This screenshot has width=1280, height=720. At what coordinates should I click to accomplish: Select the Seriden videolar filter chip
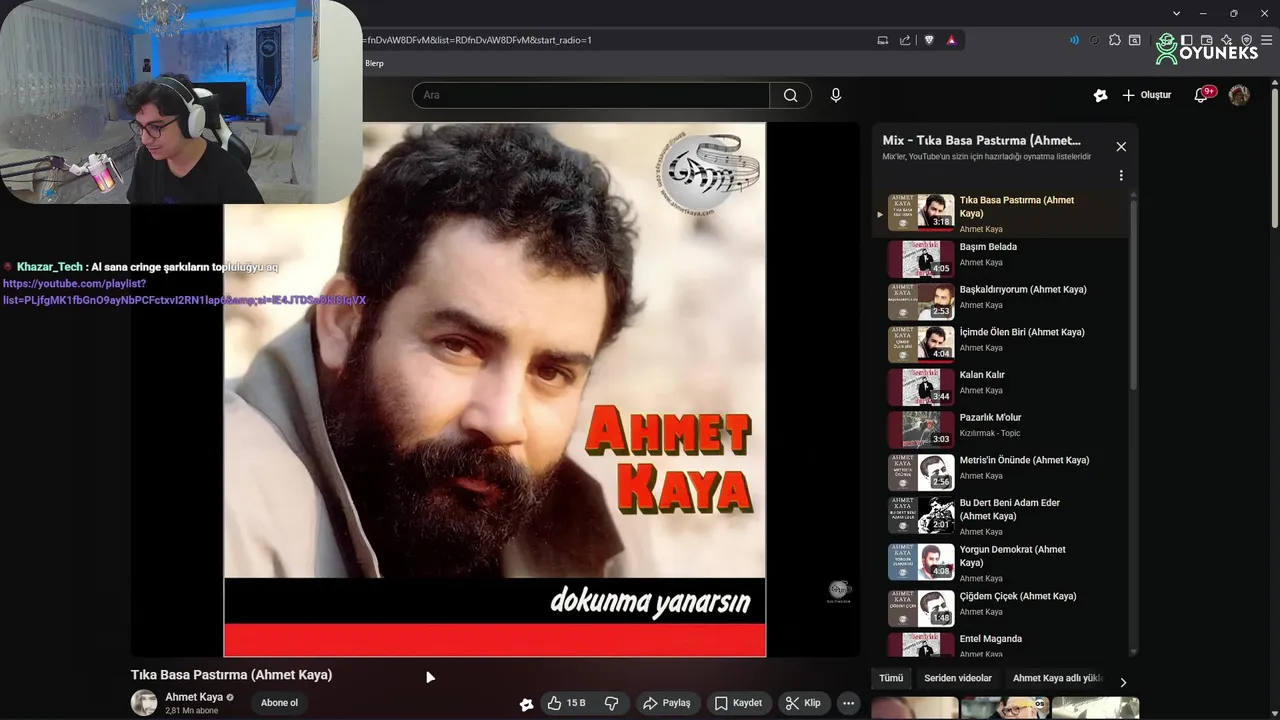tap(958, 678)
